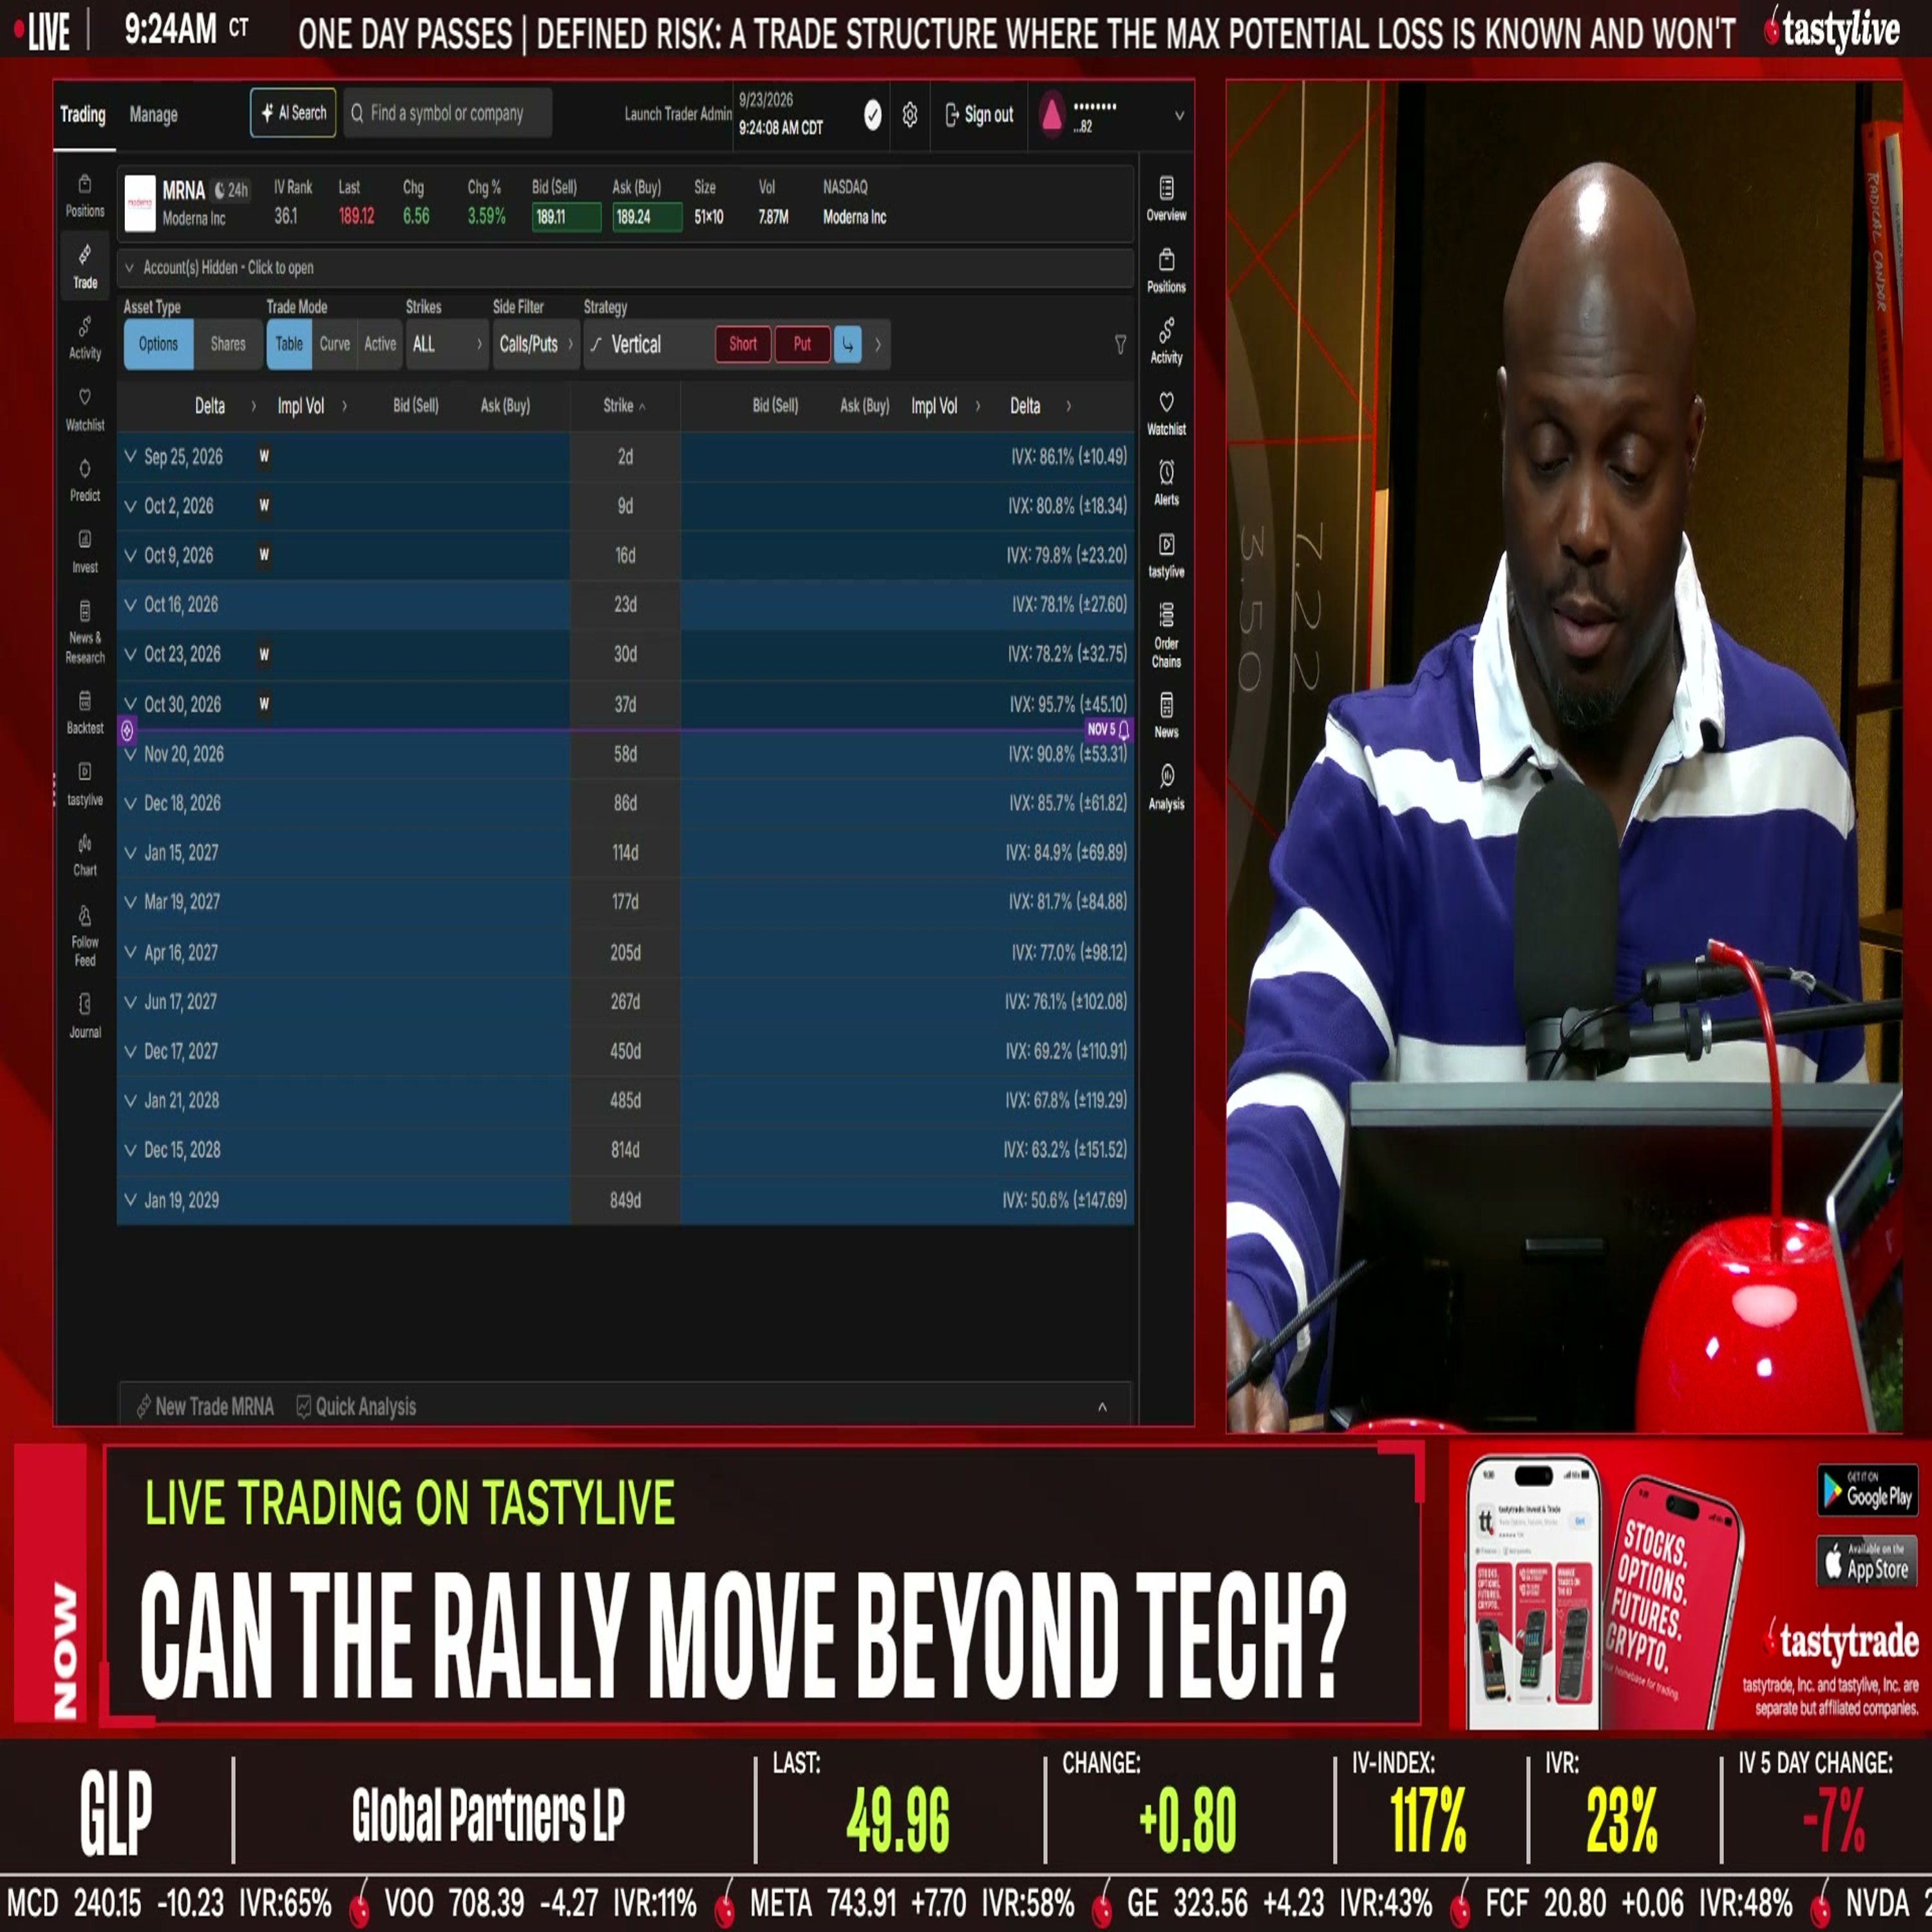Click Sign out
The image size is (1932, 1932).
[979, 115]
